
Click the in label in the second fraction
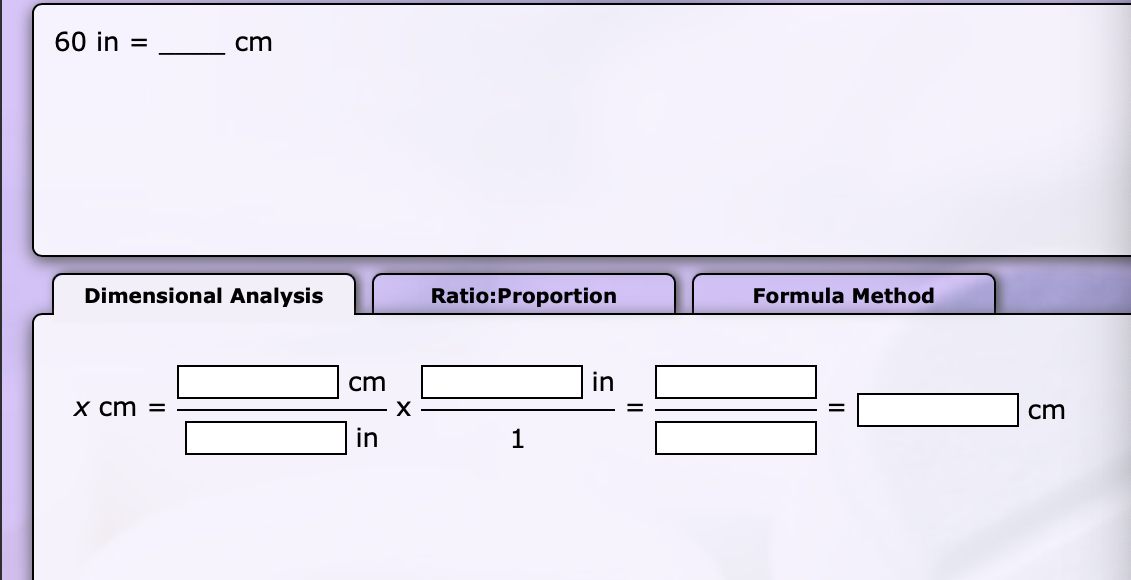pos(600,382)
